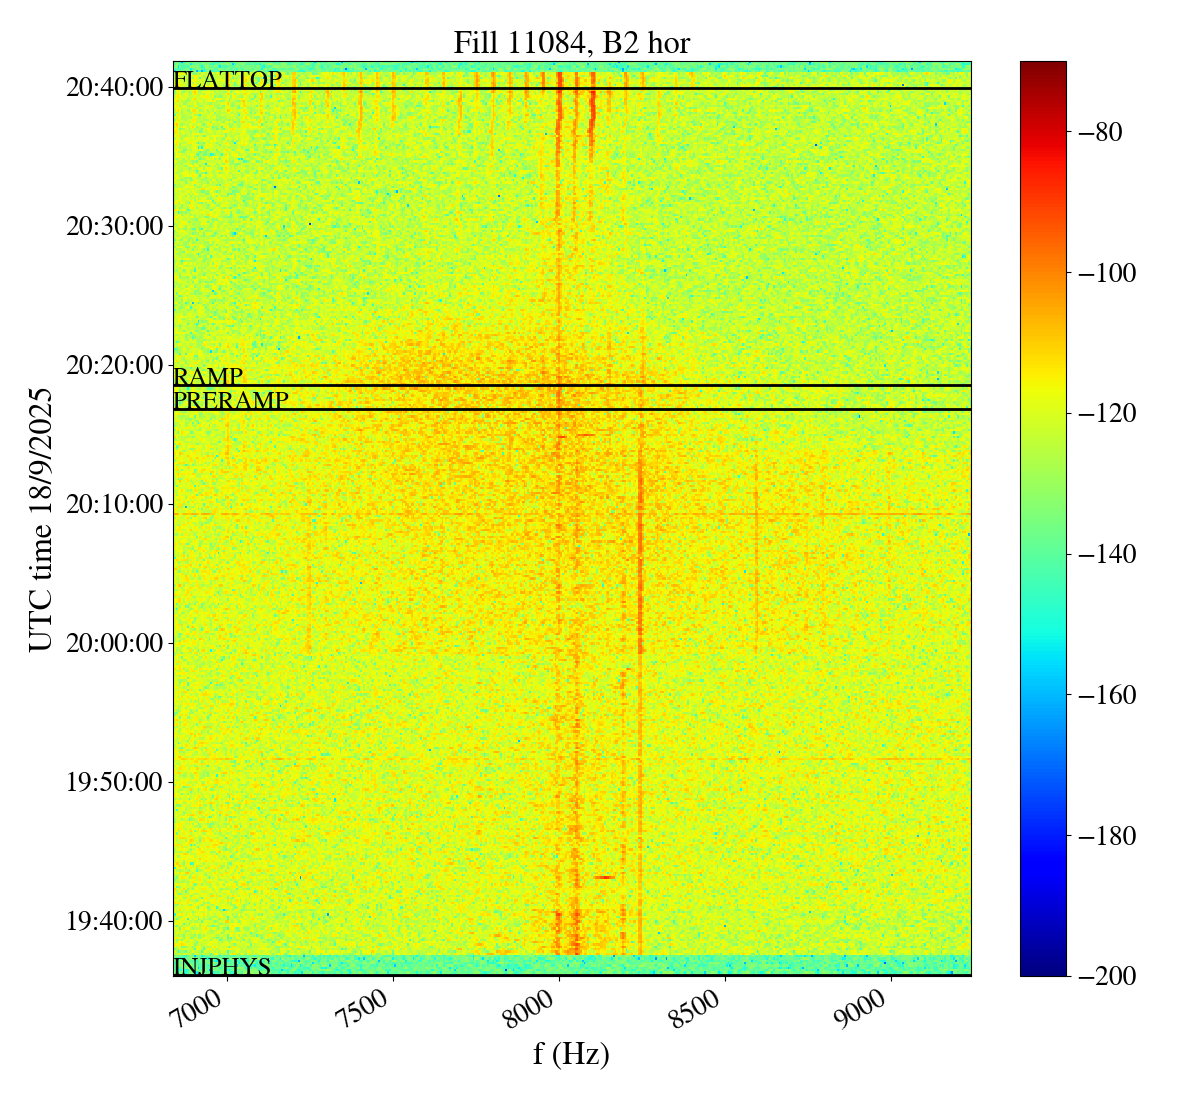Click the 19:40:00 time tick label

click(x=114, y=921)
